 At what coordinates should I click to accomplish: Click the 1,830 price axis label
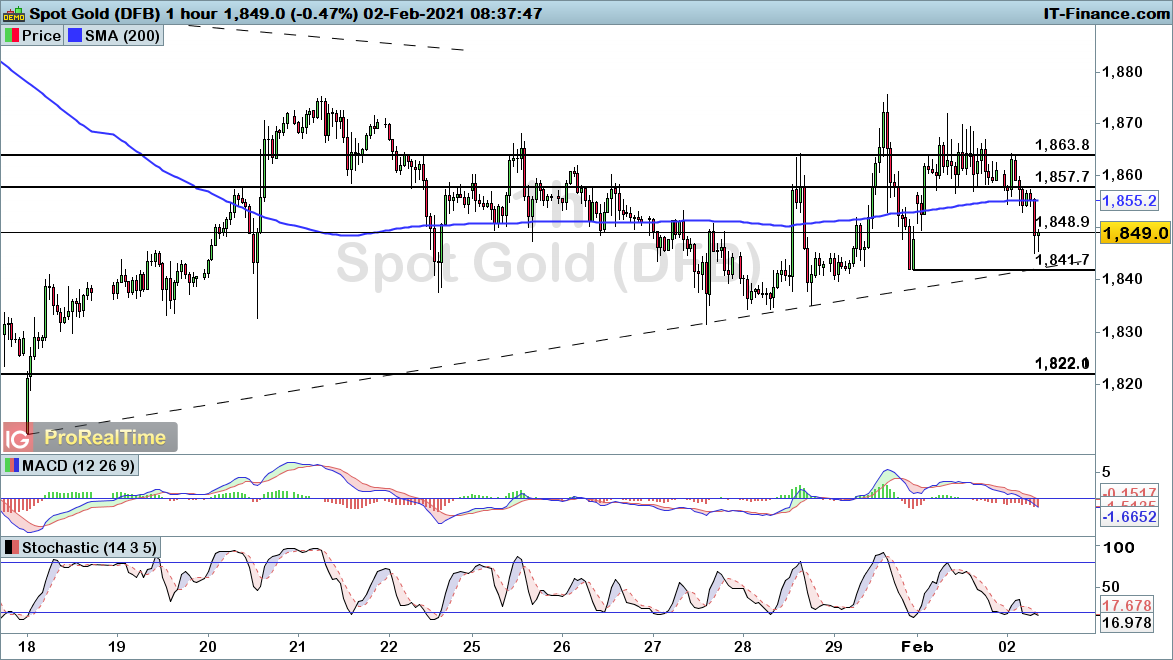[x=1122, y=331]
